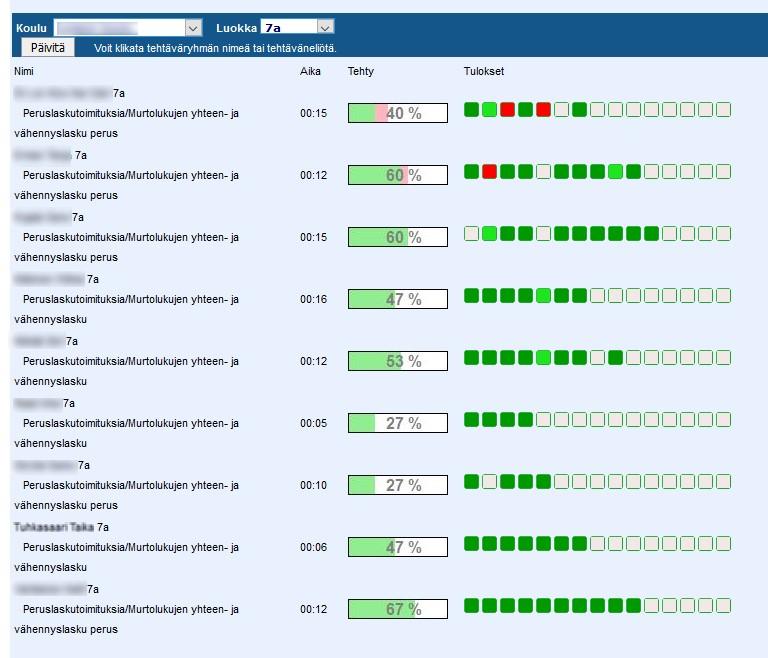Click the light green square in the 40 % row
The width and height of the screenshot is (768, 658).
coord(489,110)
